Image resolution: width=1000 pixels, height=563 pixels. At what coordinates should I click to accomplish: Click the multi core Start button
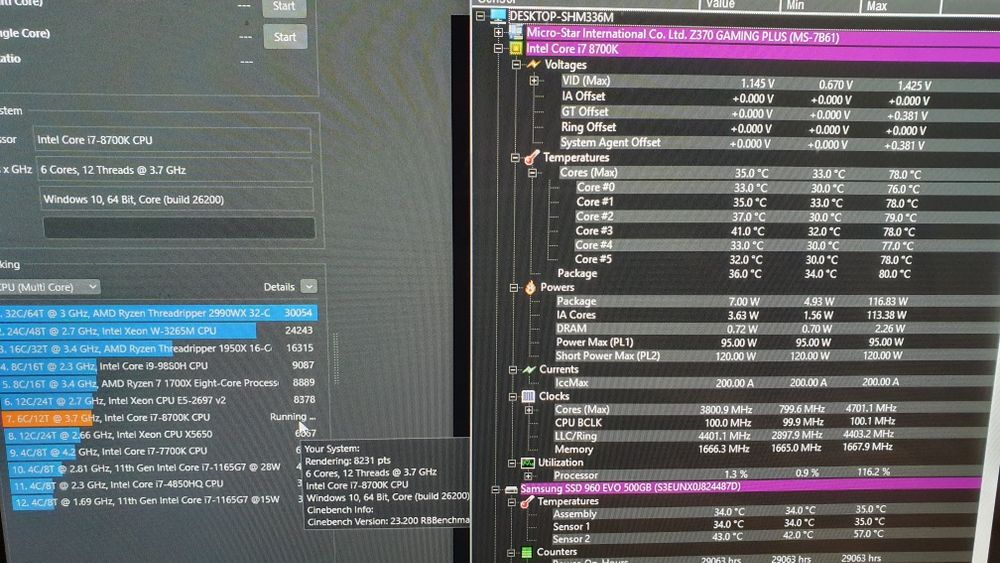pos(284,6)
